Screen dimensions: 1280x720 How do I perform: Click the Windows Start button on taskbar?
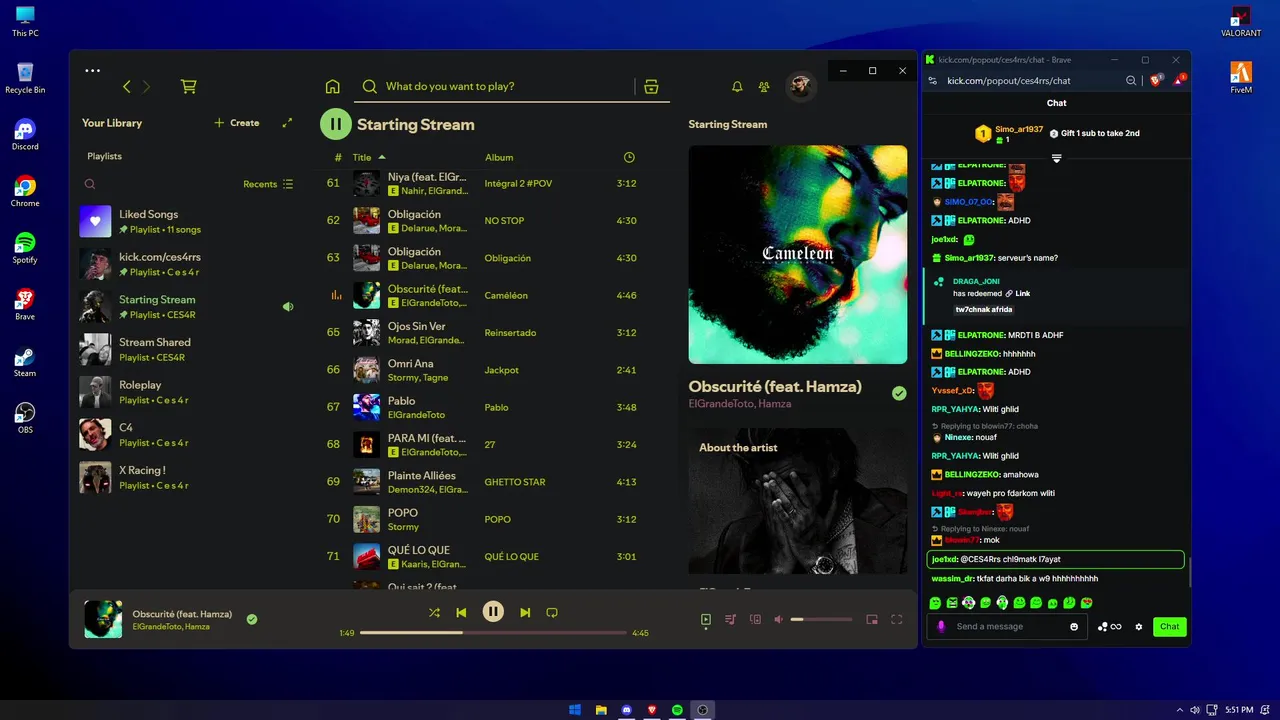tap(575, 710)
